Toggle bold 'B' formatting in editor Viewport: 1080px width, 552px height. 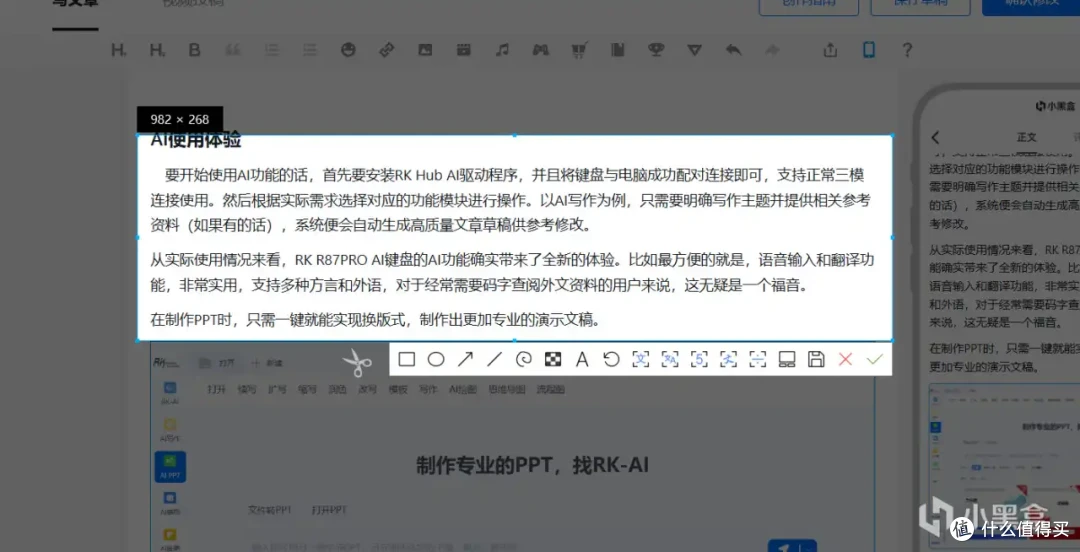195,50
